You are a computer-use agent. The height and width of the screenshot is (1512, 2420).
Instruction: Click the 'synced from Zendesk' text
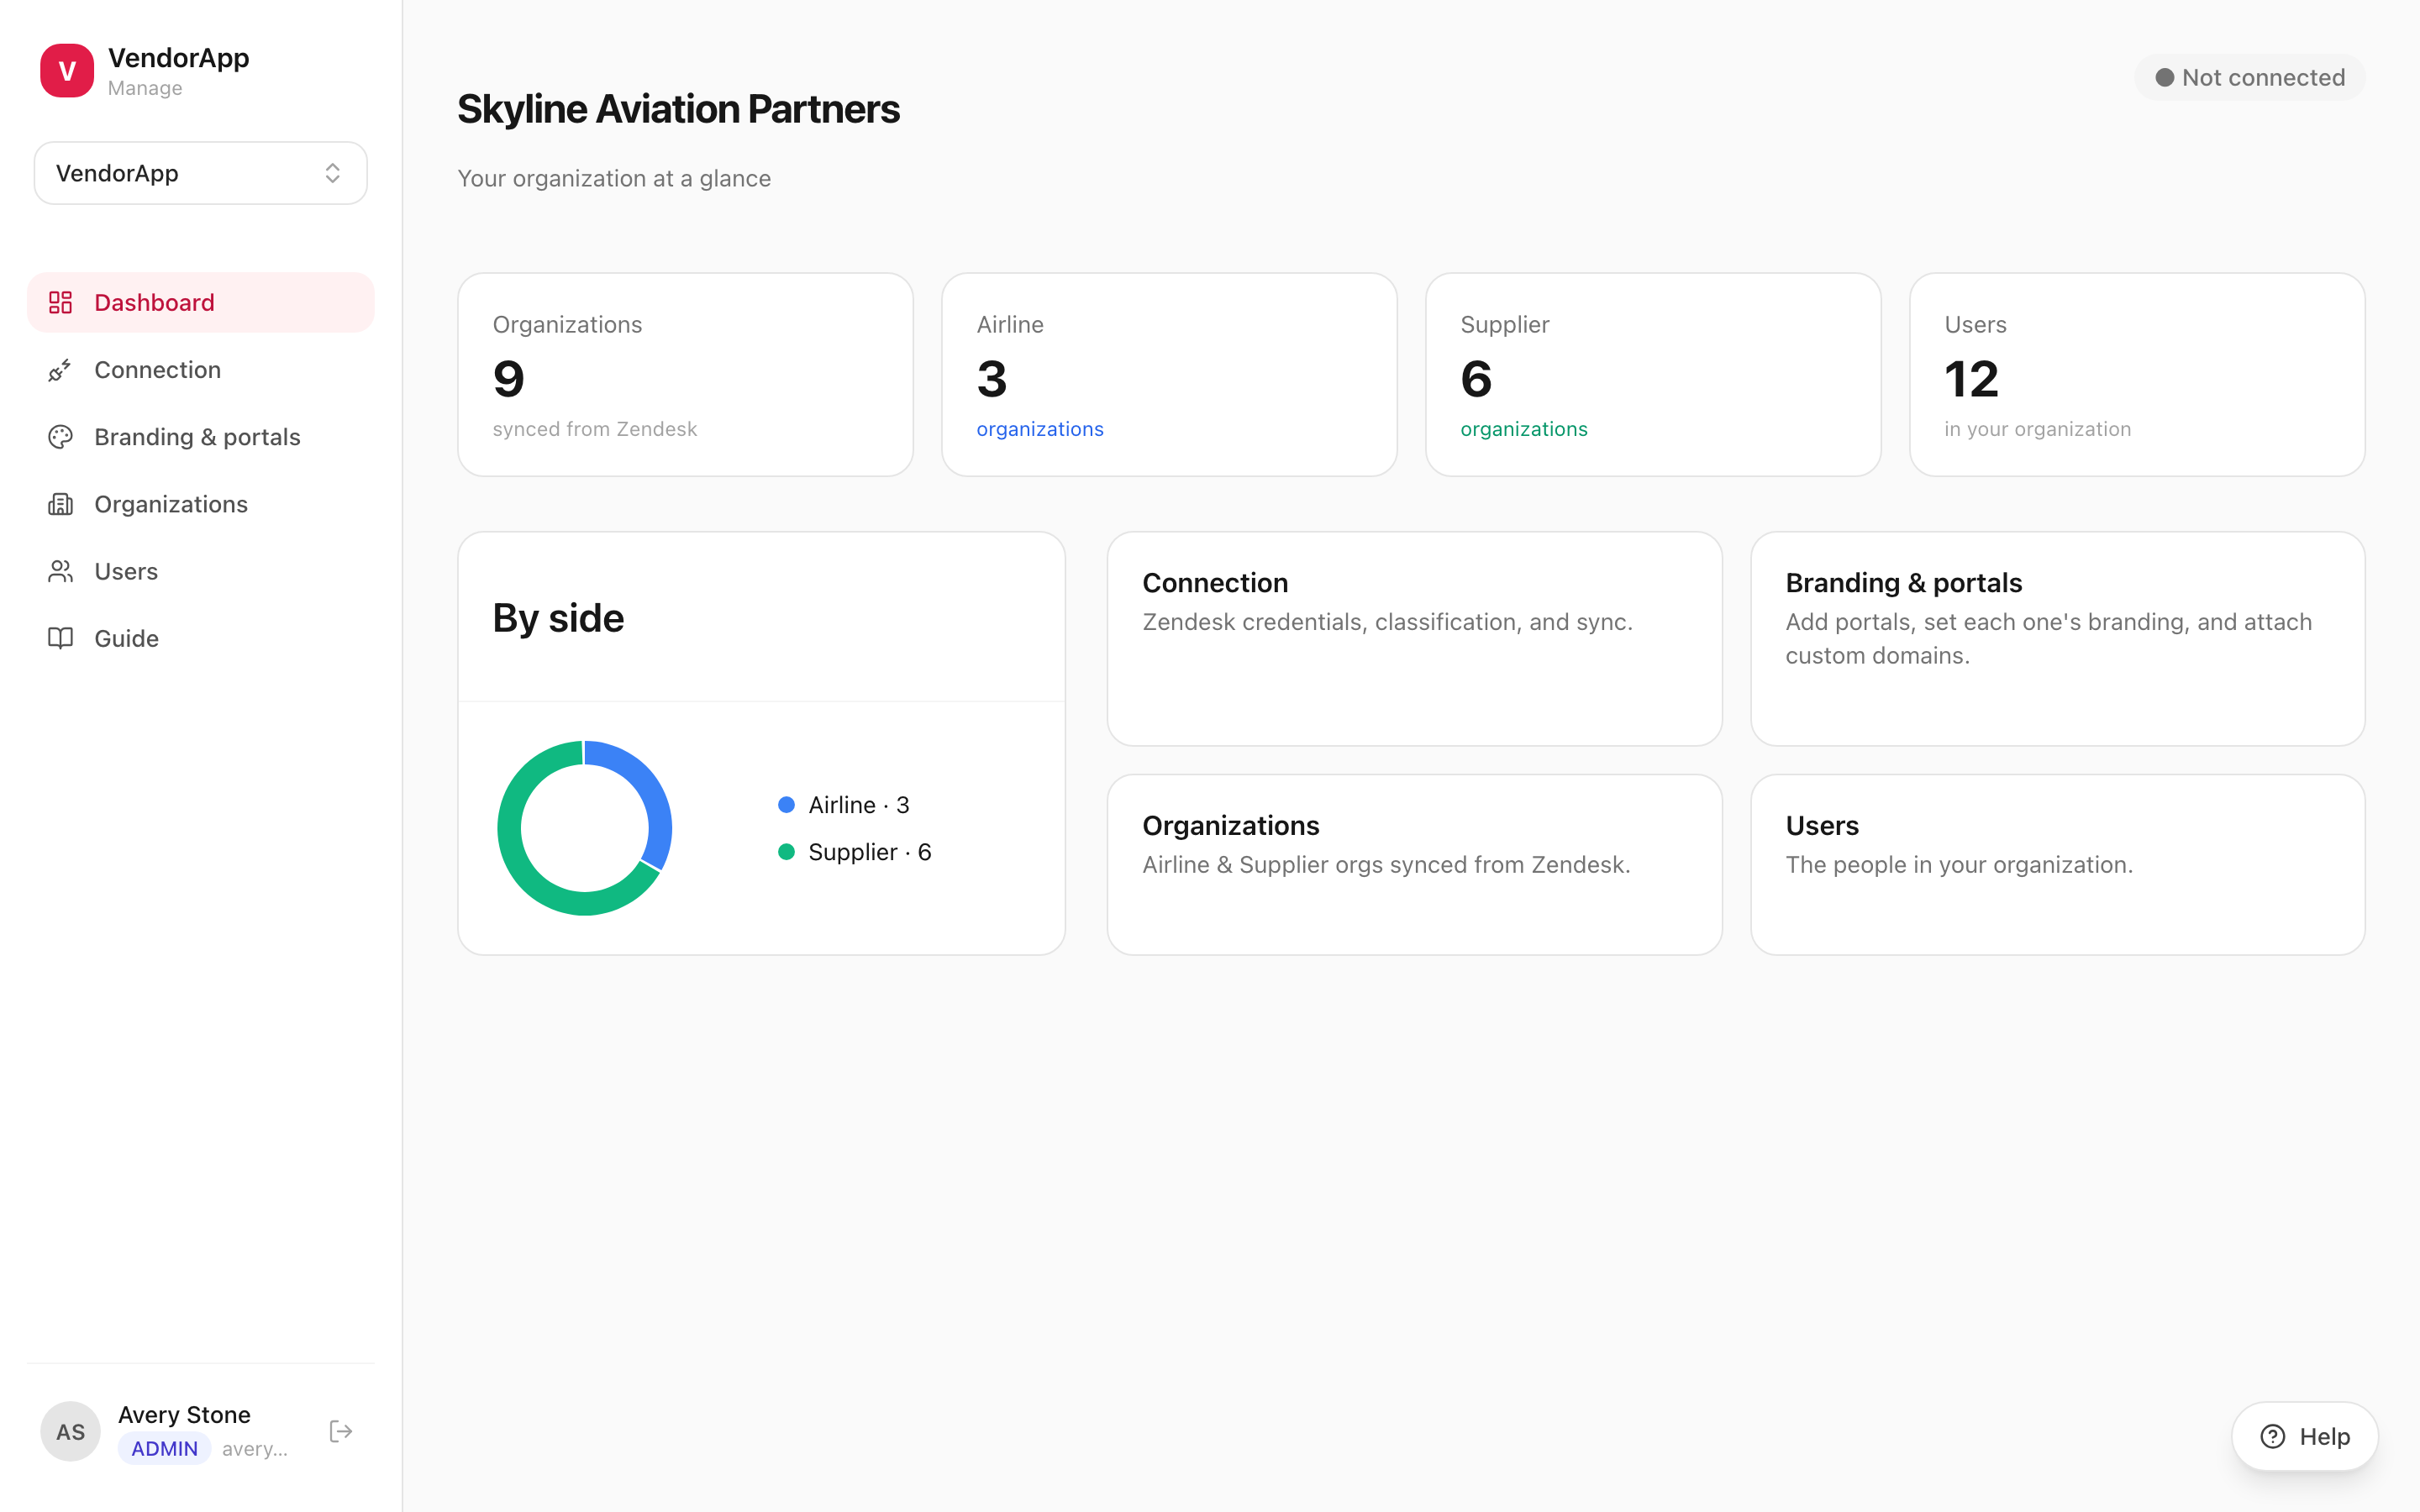(595, 429)
